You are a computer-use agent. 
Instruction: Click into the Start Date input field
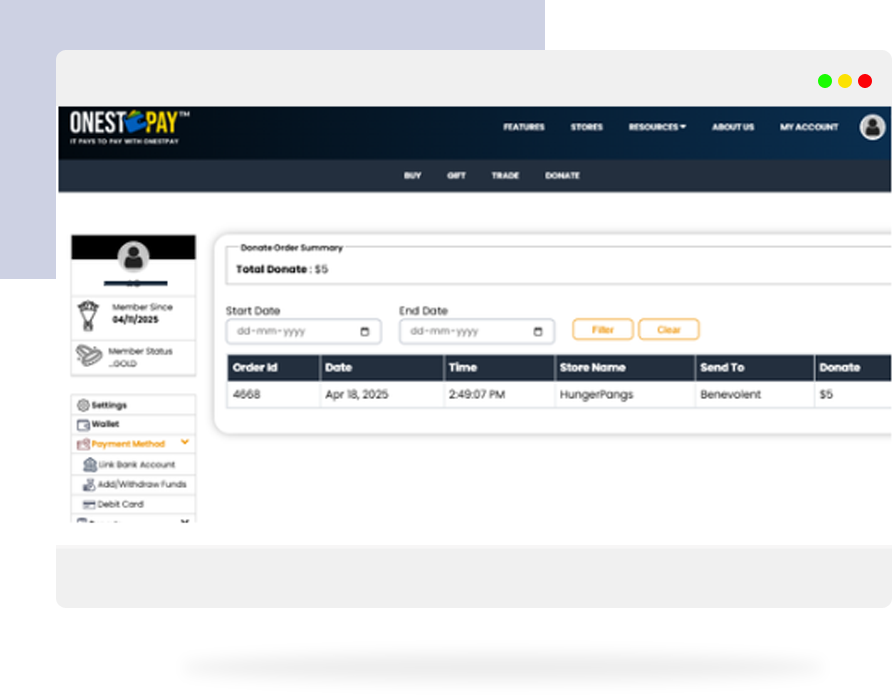(290, 332)
